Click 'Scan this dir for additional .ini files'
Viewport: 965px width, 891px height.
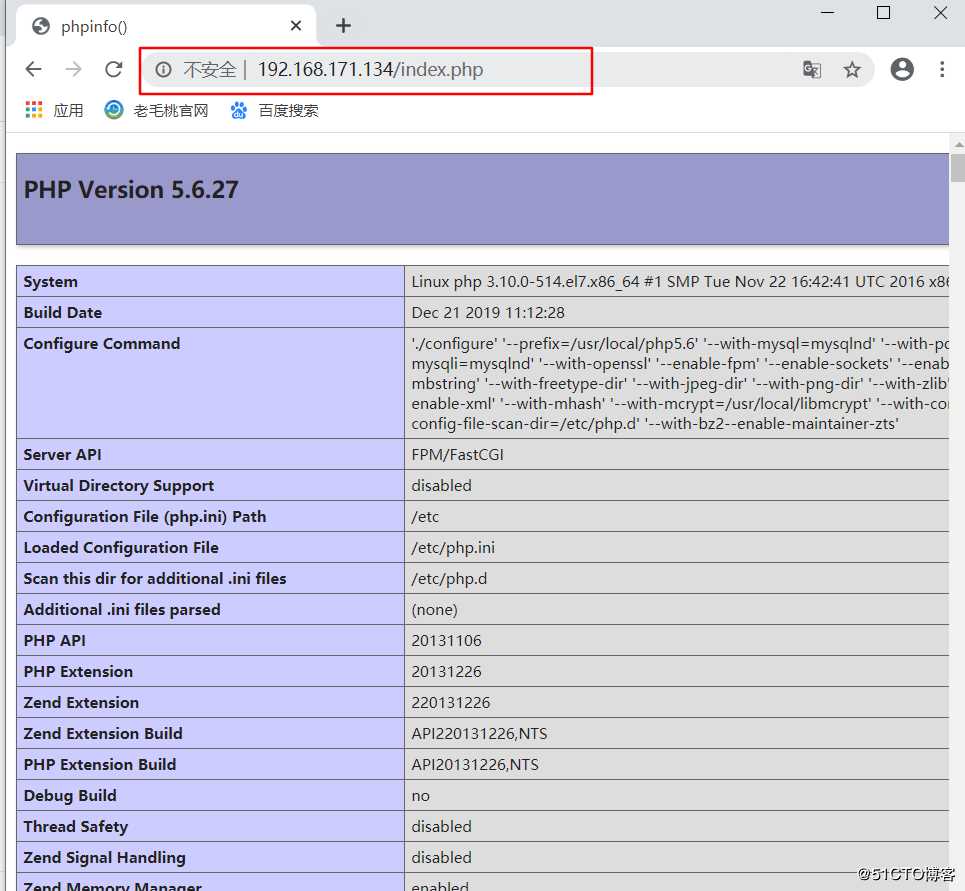(155, 578)
